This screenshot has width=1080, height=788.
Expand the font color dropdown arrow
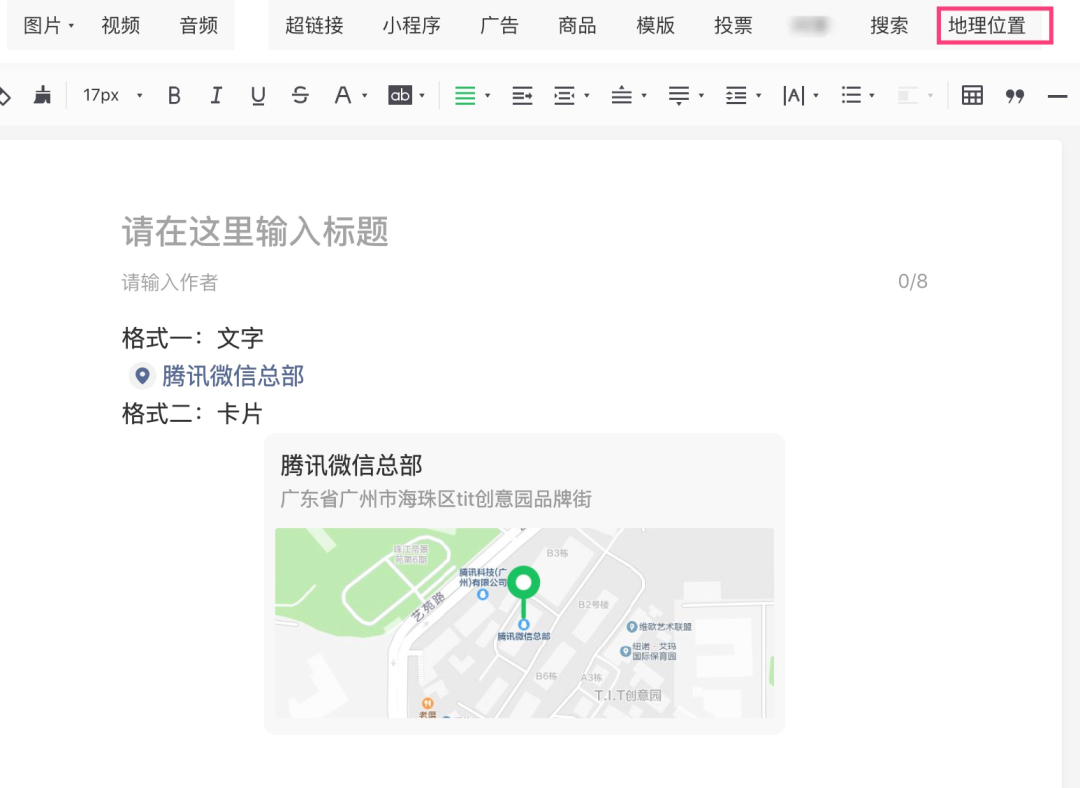(364, 96)
